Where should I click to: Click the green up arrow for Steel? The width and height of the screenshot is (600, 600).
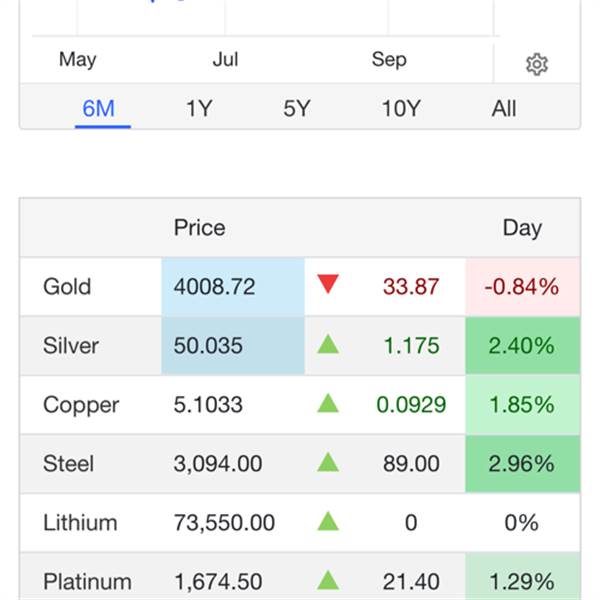tap(328, 463)
